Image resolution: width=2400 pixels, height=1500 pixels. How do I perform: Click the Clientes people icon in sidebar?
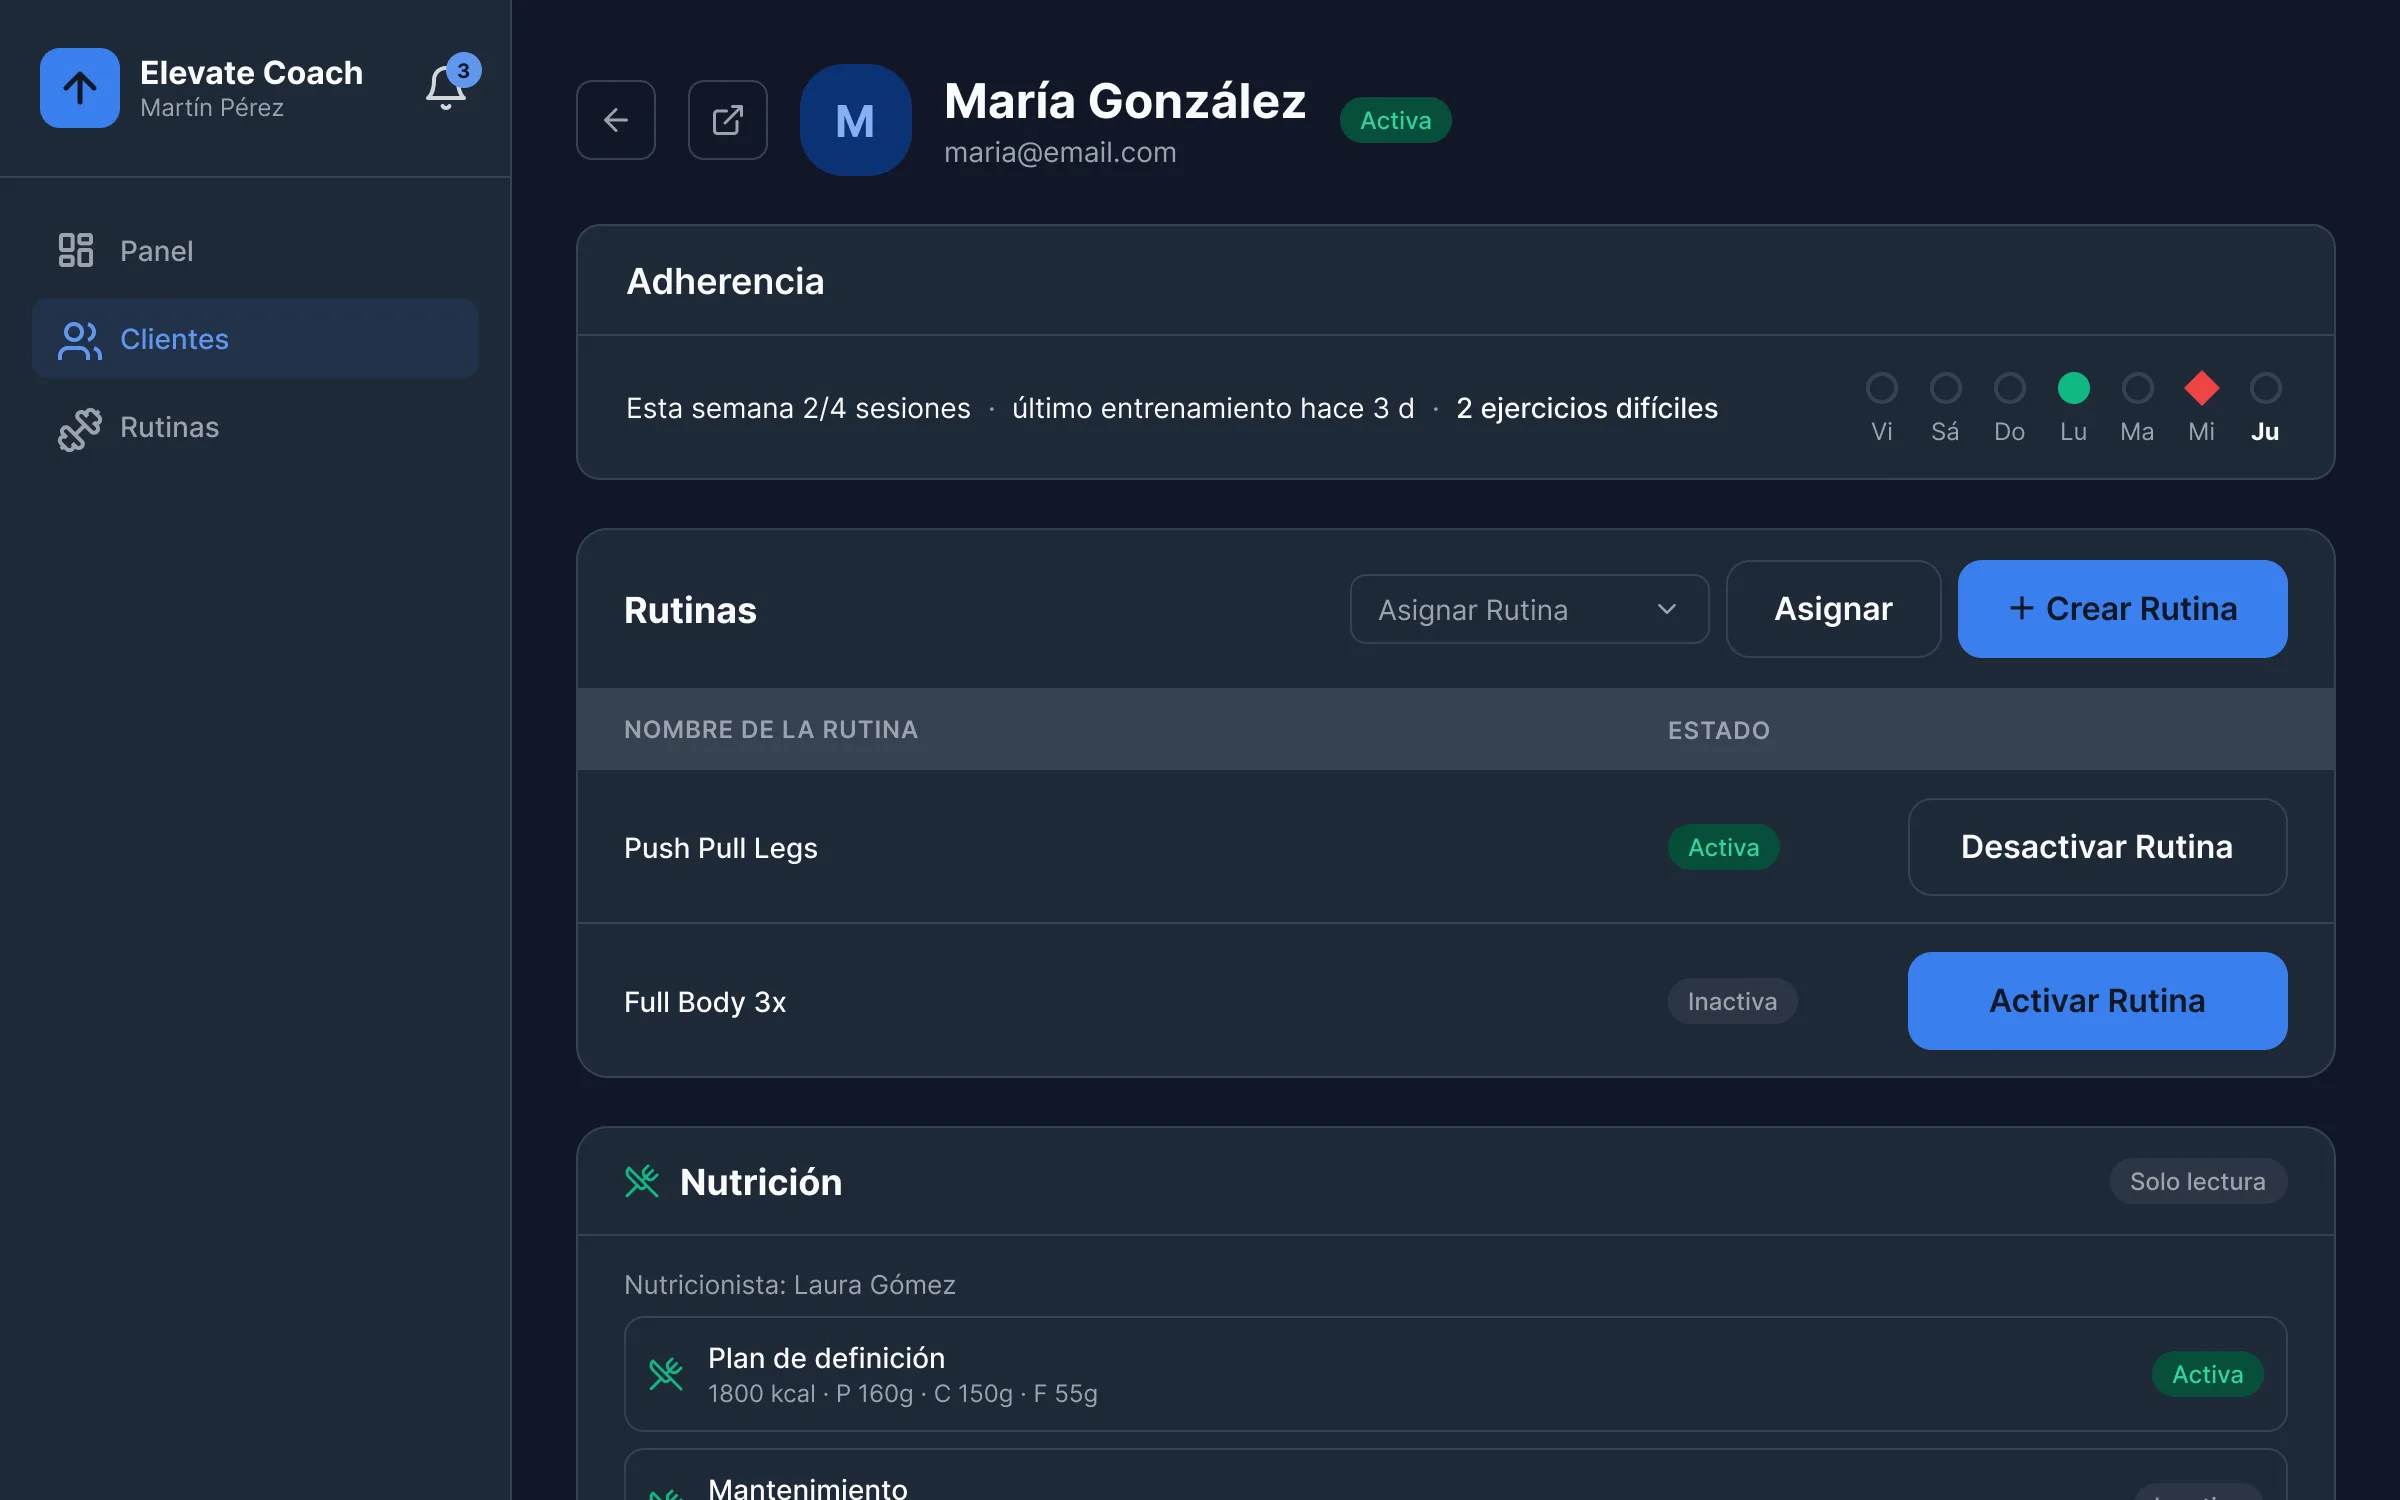[79, 339]
